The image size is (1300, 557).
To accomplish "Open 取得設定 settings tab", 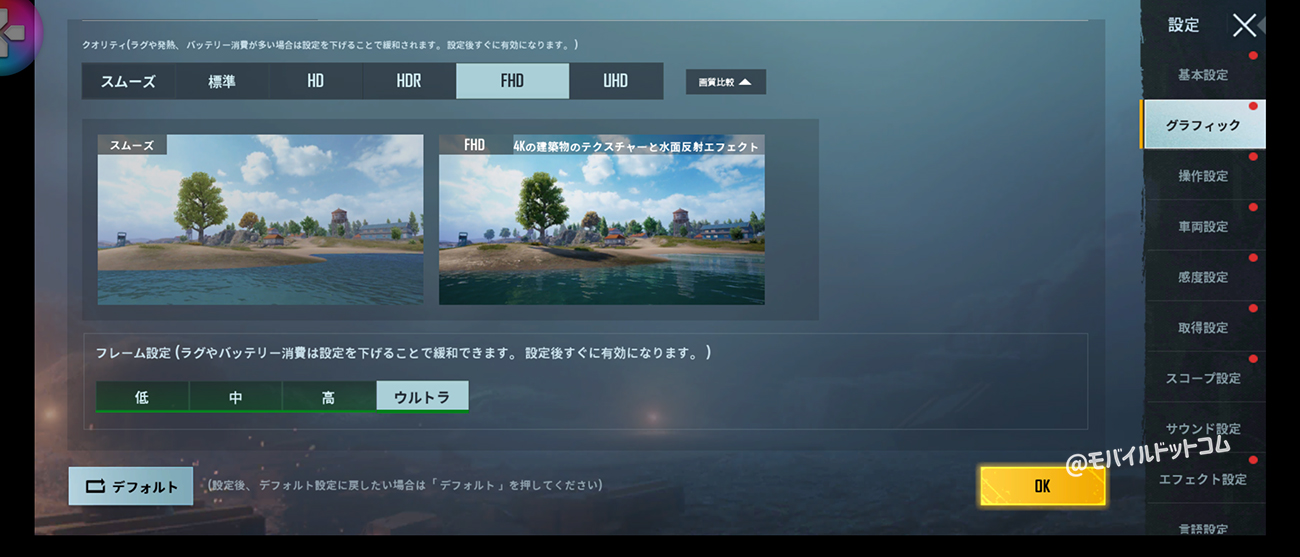I will pyautogui.click(x=1203, y=328).
